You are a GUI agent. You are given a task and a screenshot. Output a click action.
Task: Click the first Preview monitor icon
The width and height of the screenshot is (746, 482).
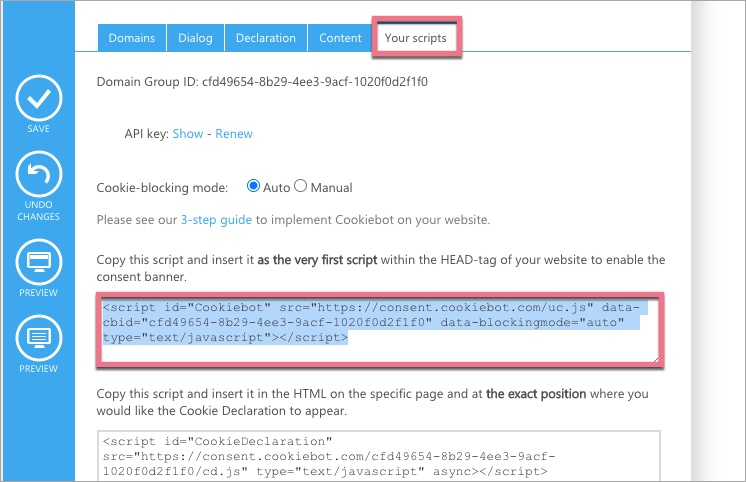pos(39,263)
